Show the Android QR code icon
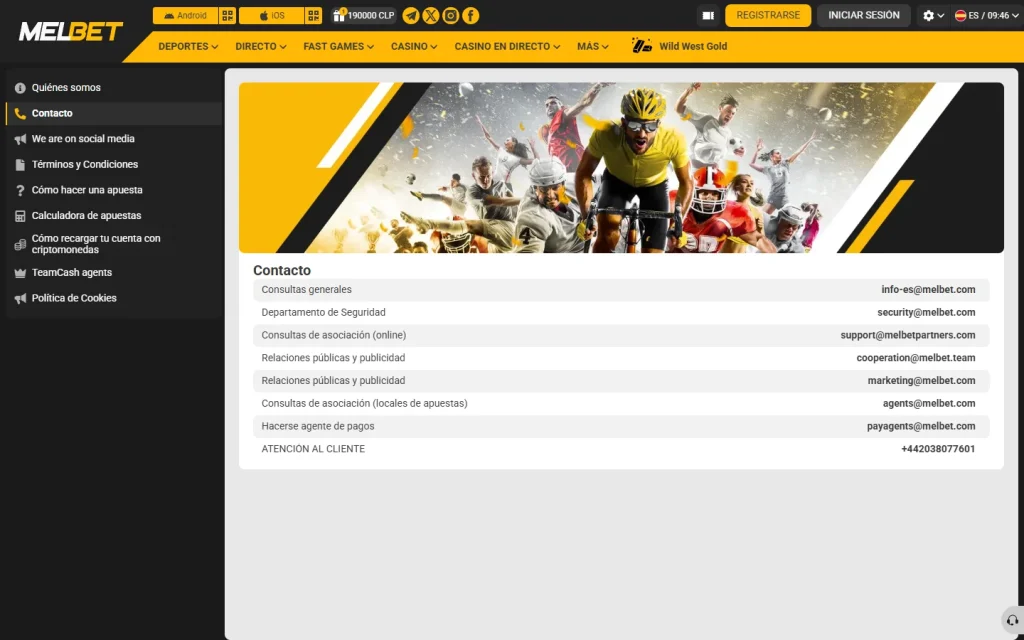This screenshot has height=640, width=1024. point(227,16)
